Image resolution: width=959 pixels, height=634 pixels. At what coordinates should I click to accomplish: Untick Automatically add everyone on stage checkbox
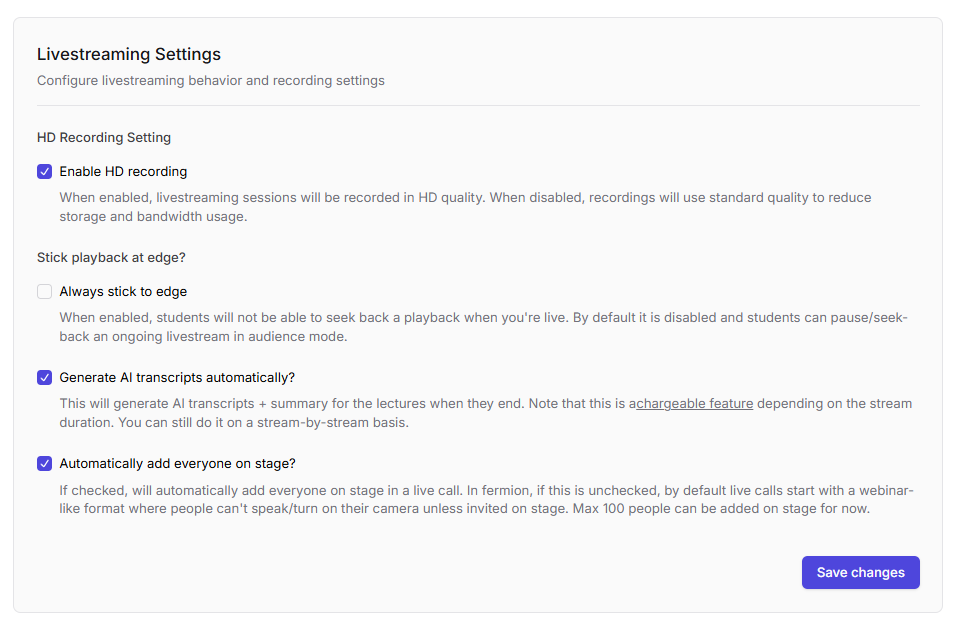click(44, 464)
